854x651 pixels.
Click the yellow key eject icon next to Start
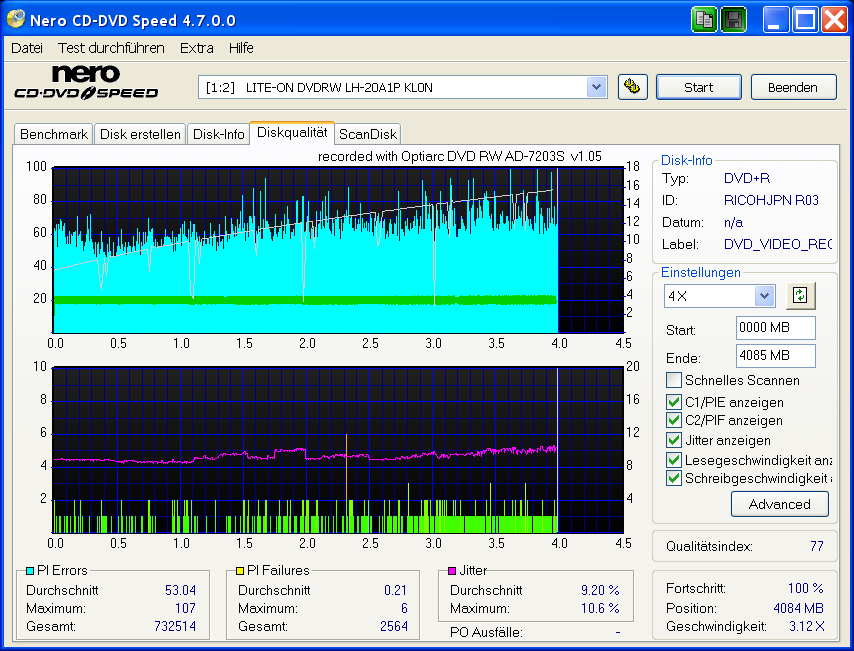633,87
